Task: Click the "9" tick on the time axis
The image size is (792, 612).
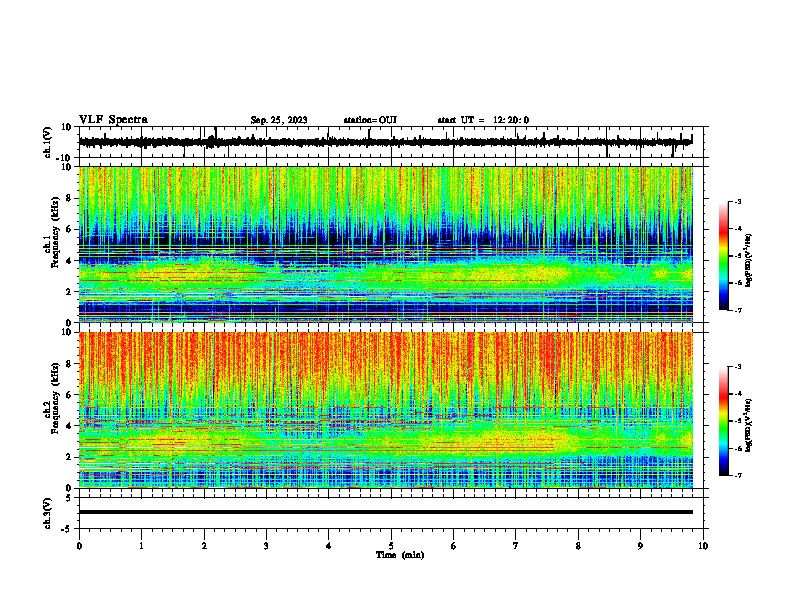Action: click(640, 546)
